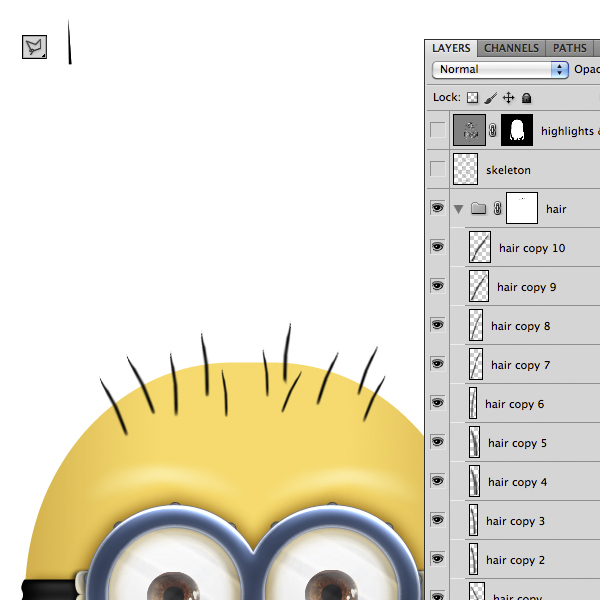Click the chain link on hair group
The image size is (600, 600).
coord(497,209)
